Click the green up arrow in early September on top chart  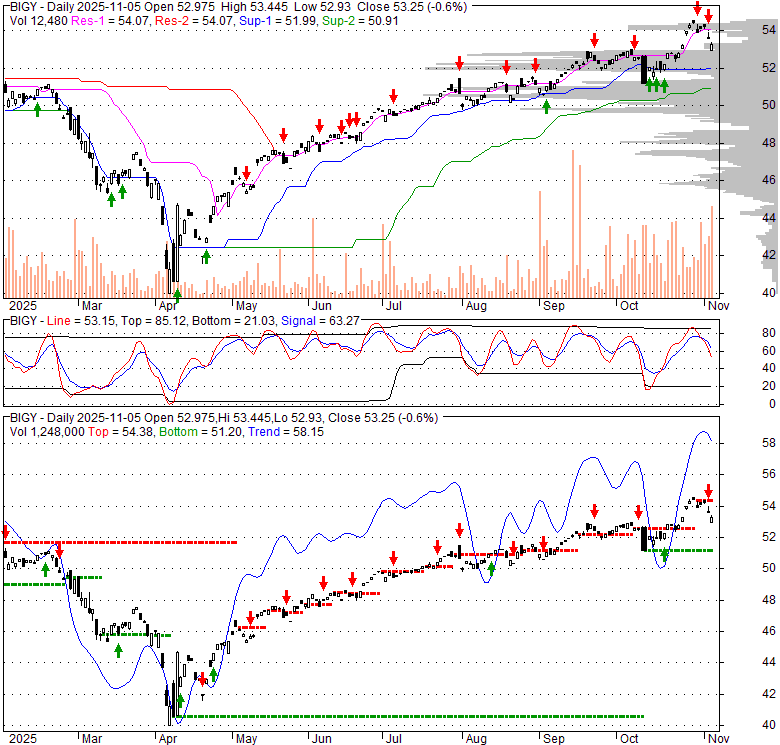(546, 106)
